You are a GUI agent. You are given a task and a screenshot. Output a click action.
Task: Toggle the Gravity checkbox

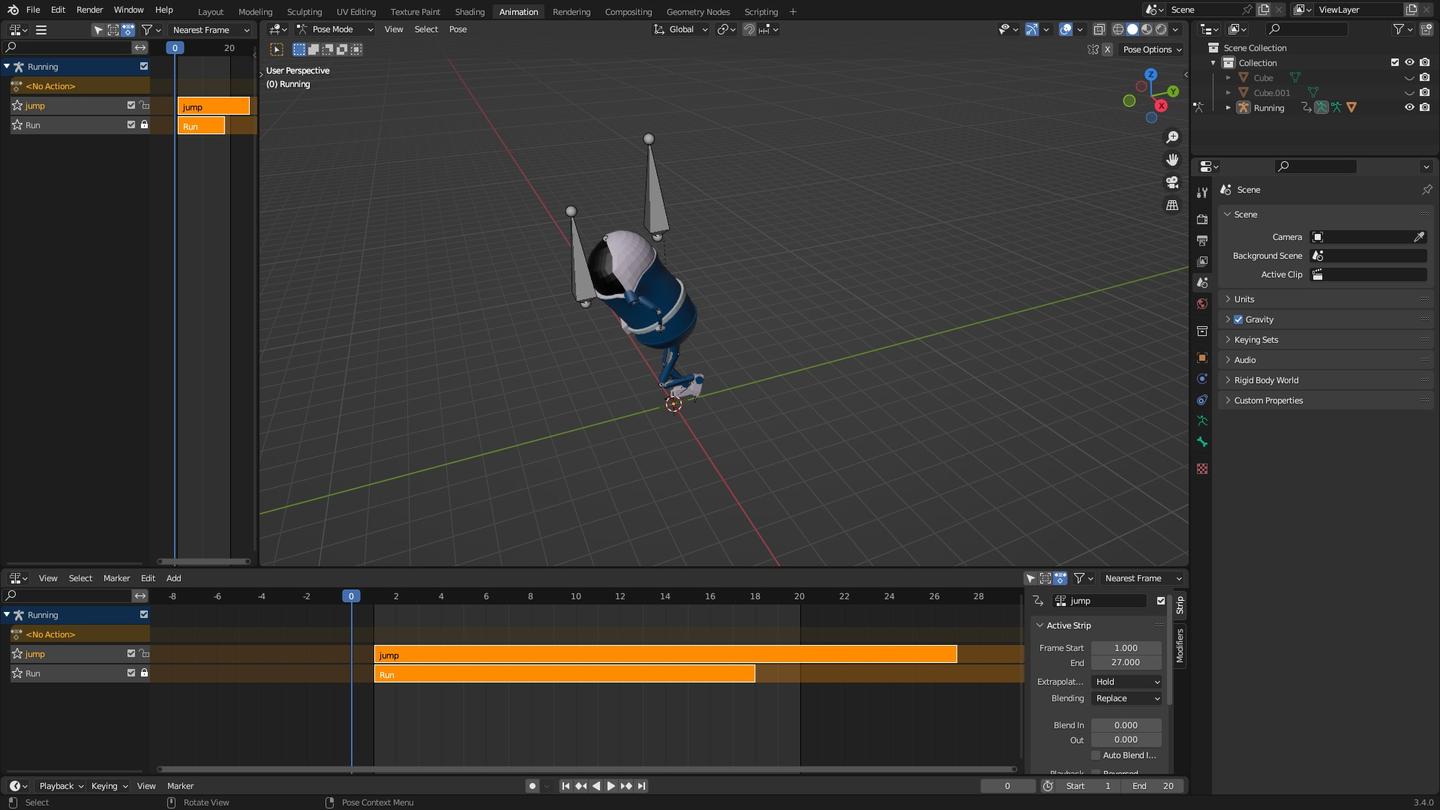point(1238,319)
